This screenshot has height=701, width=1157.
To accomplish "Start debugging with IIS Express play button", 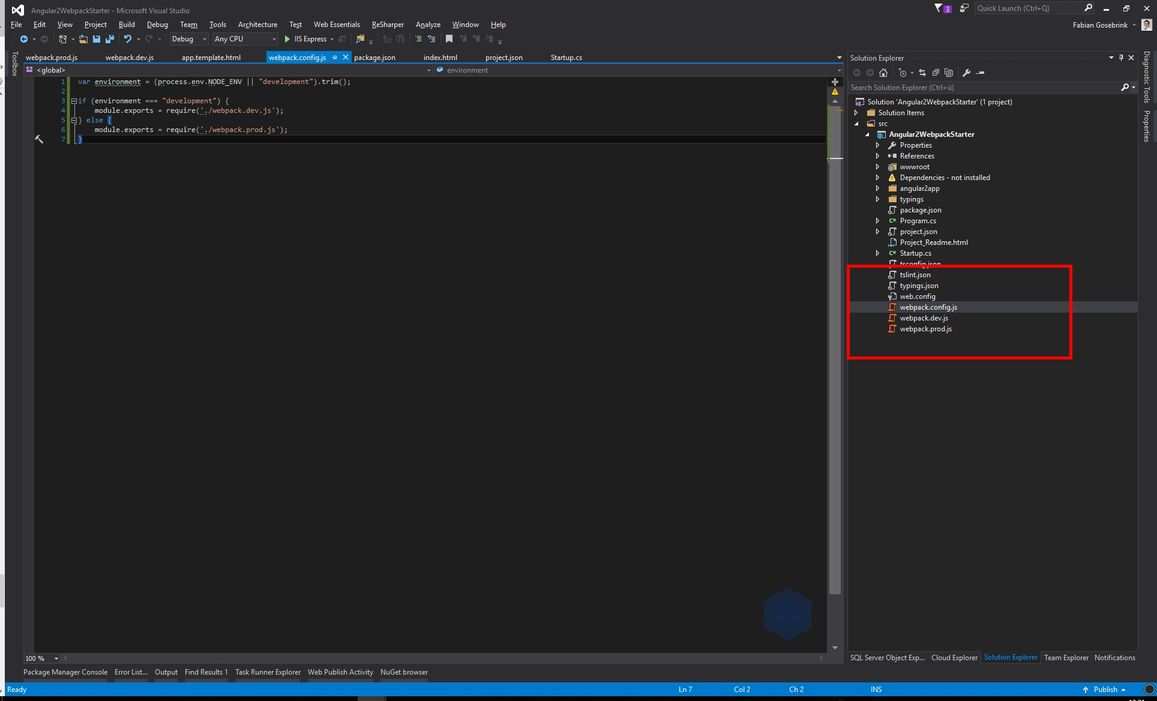I will (x=287, y=39).
